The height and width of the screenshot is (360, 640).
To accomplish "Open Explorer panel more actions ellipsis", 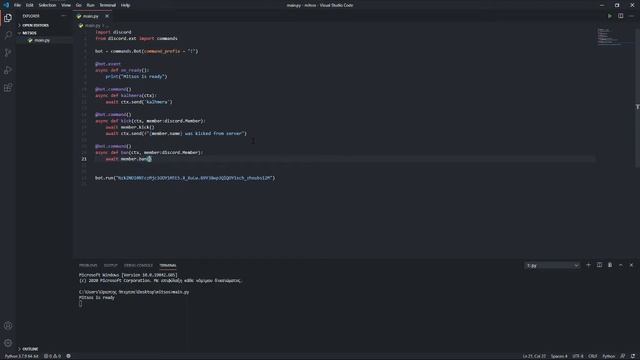I will pos(63,16).
